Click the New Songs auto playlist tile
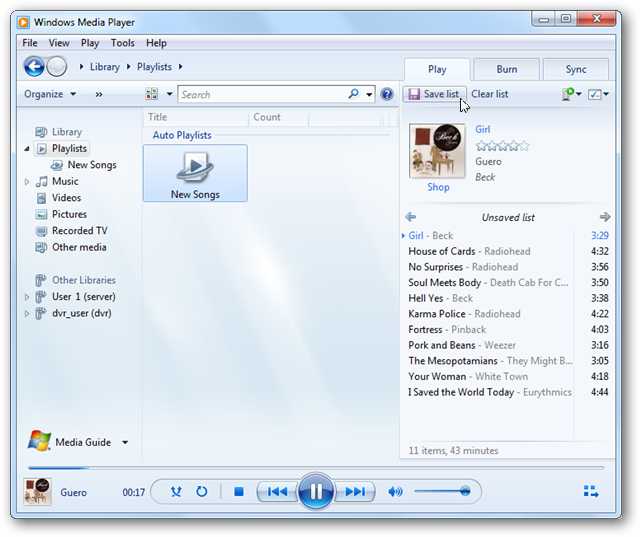 [x=195, y=173]
